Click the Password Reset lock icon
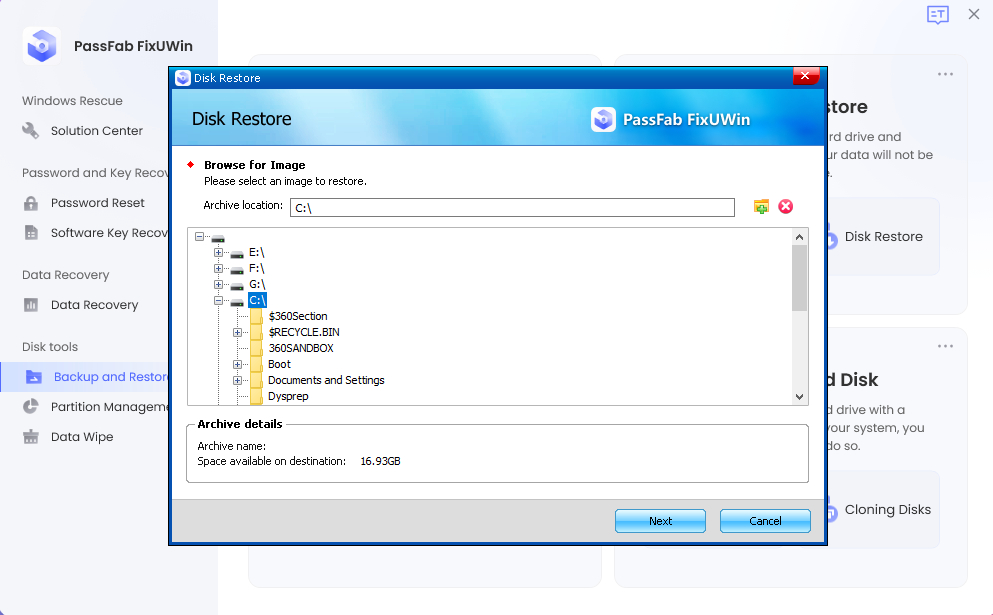The height and width of the screenshot is (615, 993). (31, 203)
